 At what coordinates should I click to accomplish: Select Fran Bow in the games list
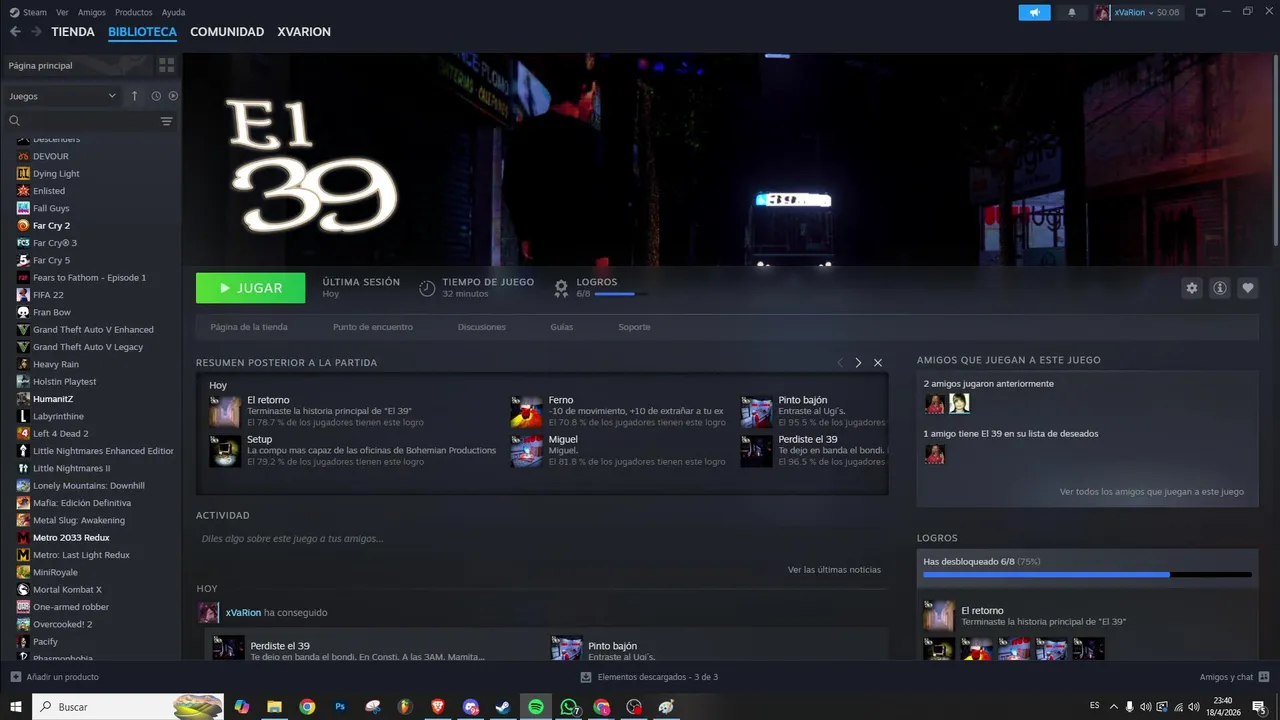click(x=52, y=313)
